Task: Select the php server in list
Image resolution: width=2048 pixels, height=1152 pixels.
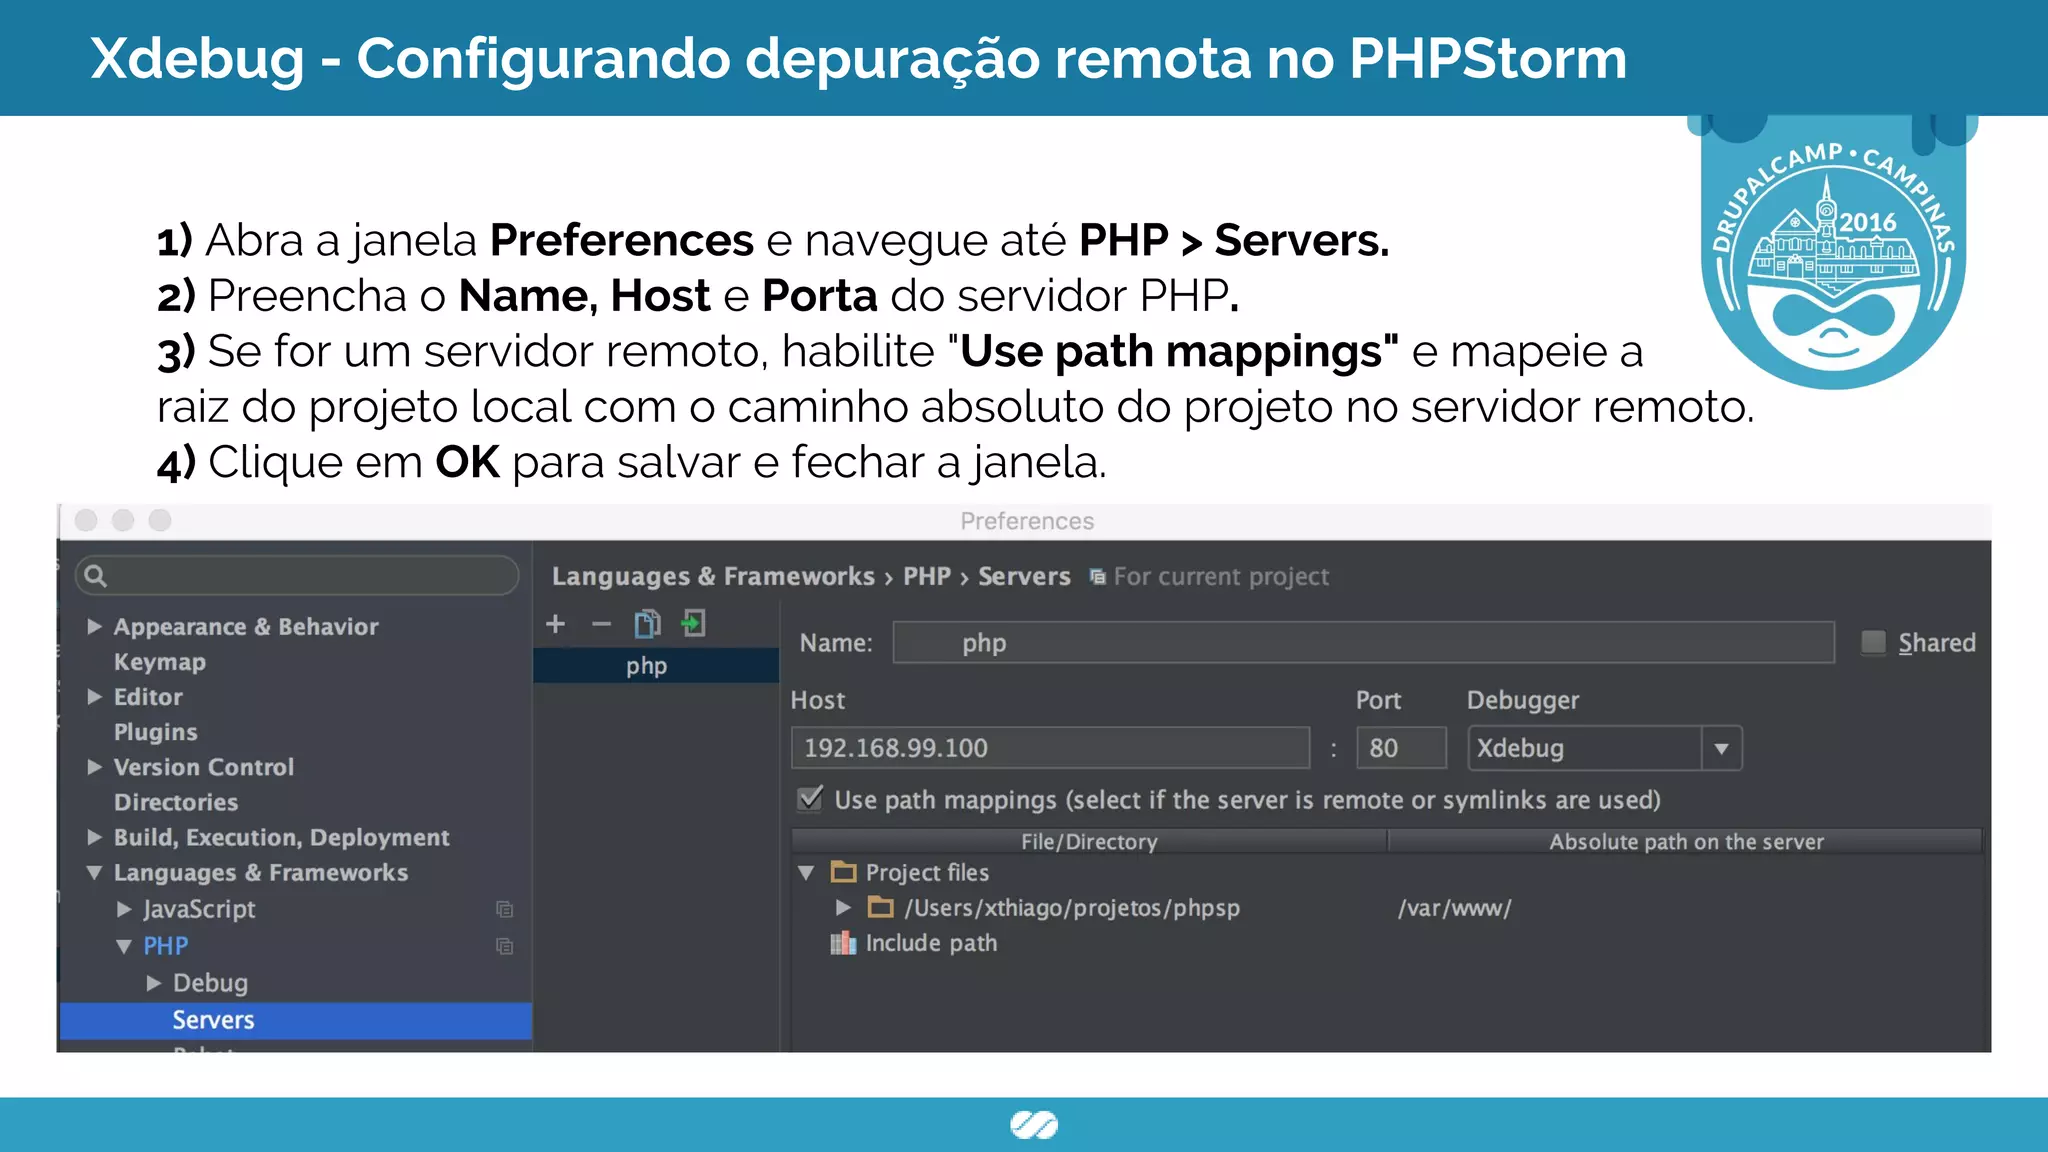Action: coord(656,666)
